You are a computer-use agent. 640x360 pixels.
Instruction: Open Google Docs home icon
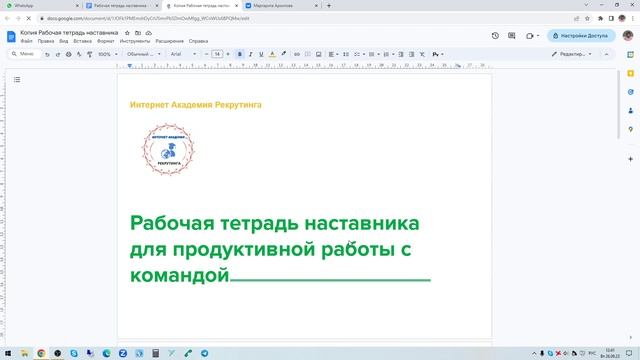point(11,36)
